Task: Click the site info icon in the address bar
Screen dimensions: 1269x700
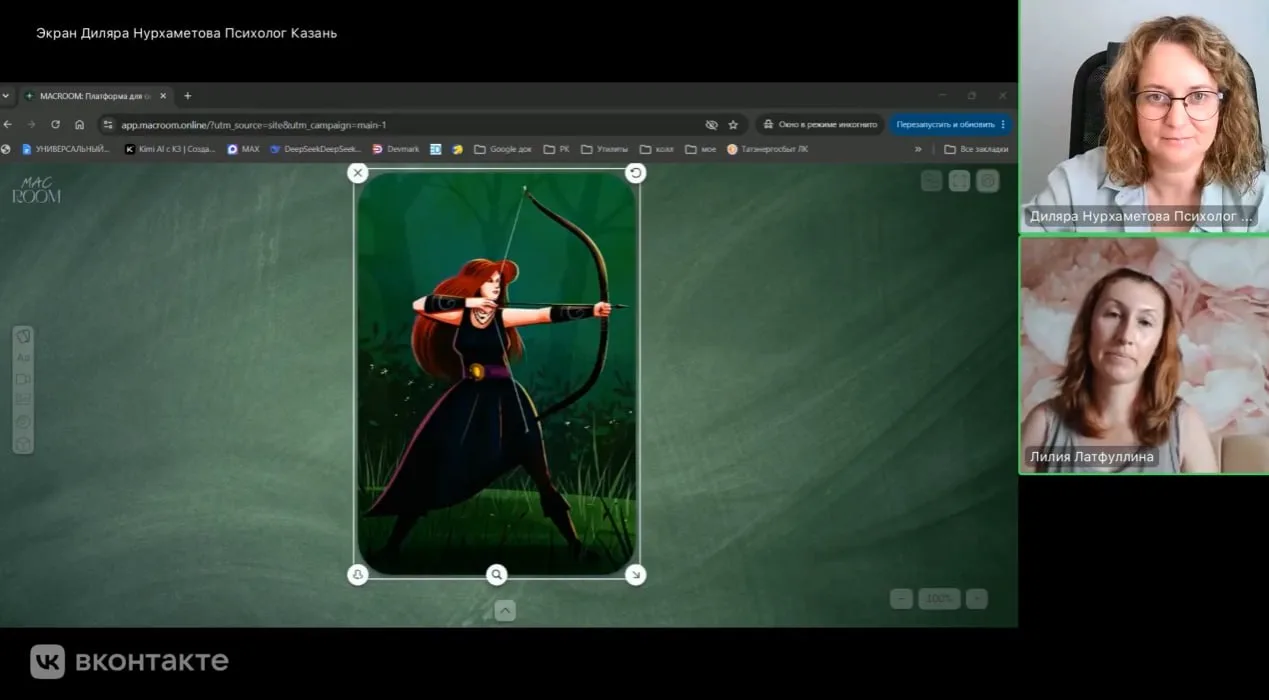Action: point(109,125)
